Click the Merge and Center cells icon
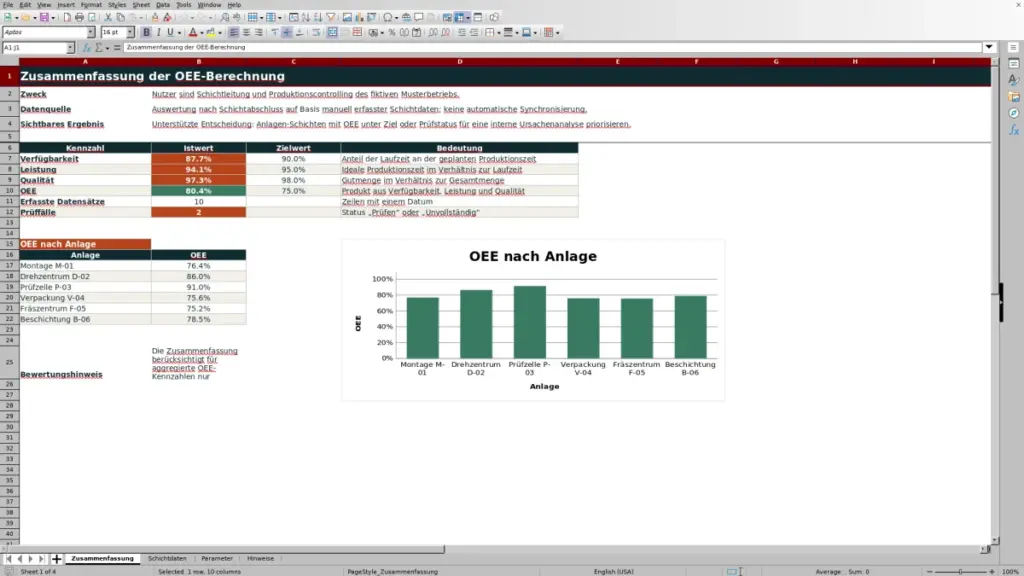The image size is (1024, 576). (x=332, y=33)
